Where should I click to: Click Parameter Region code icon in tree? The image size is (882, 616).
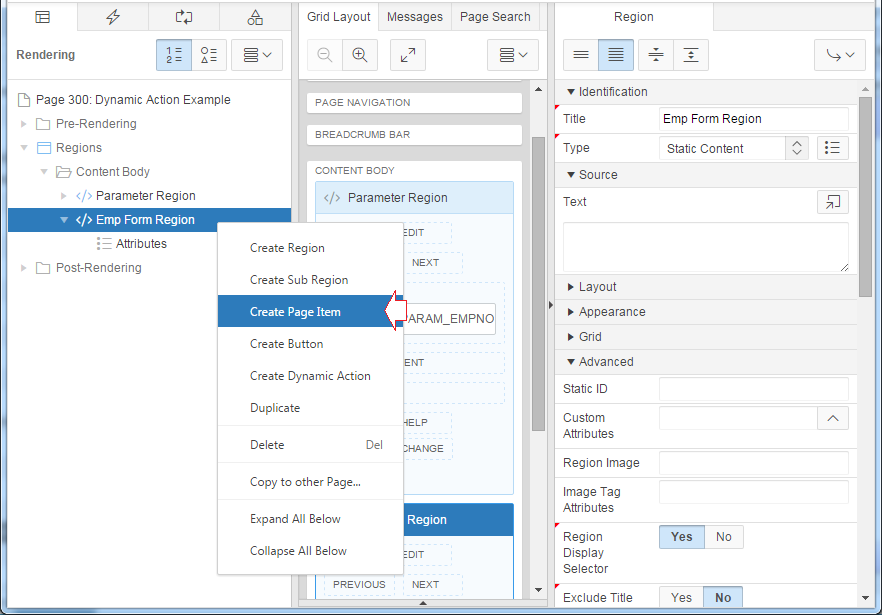pyautogui.click(x=84, y=196)
